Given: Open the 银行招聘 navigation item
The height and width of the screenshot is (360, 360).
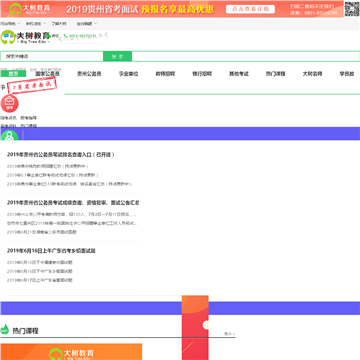Looking at the screenshot, I should click(202, 74).
